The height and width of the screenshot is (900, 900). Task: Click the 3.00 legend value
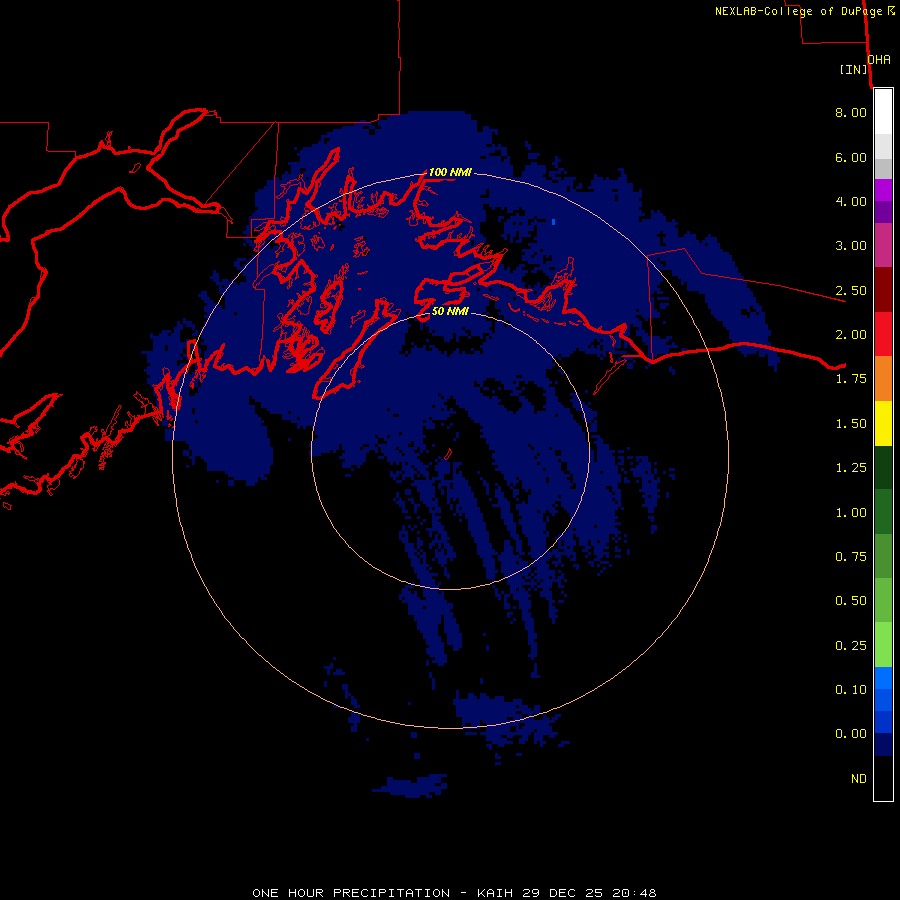pos(851,246)
